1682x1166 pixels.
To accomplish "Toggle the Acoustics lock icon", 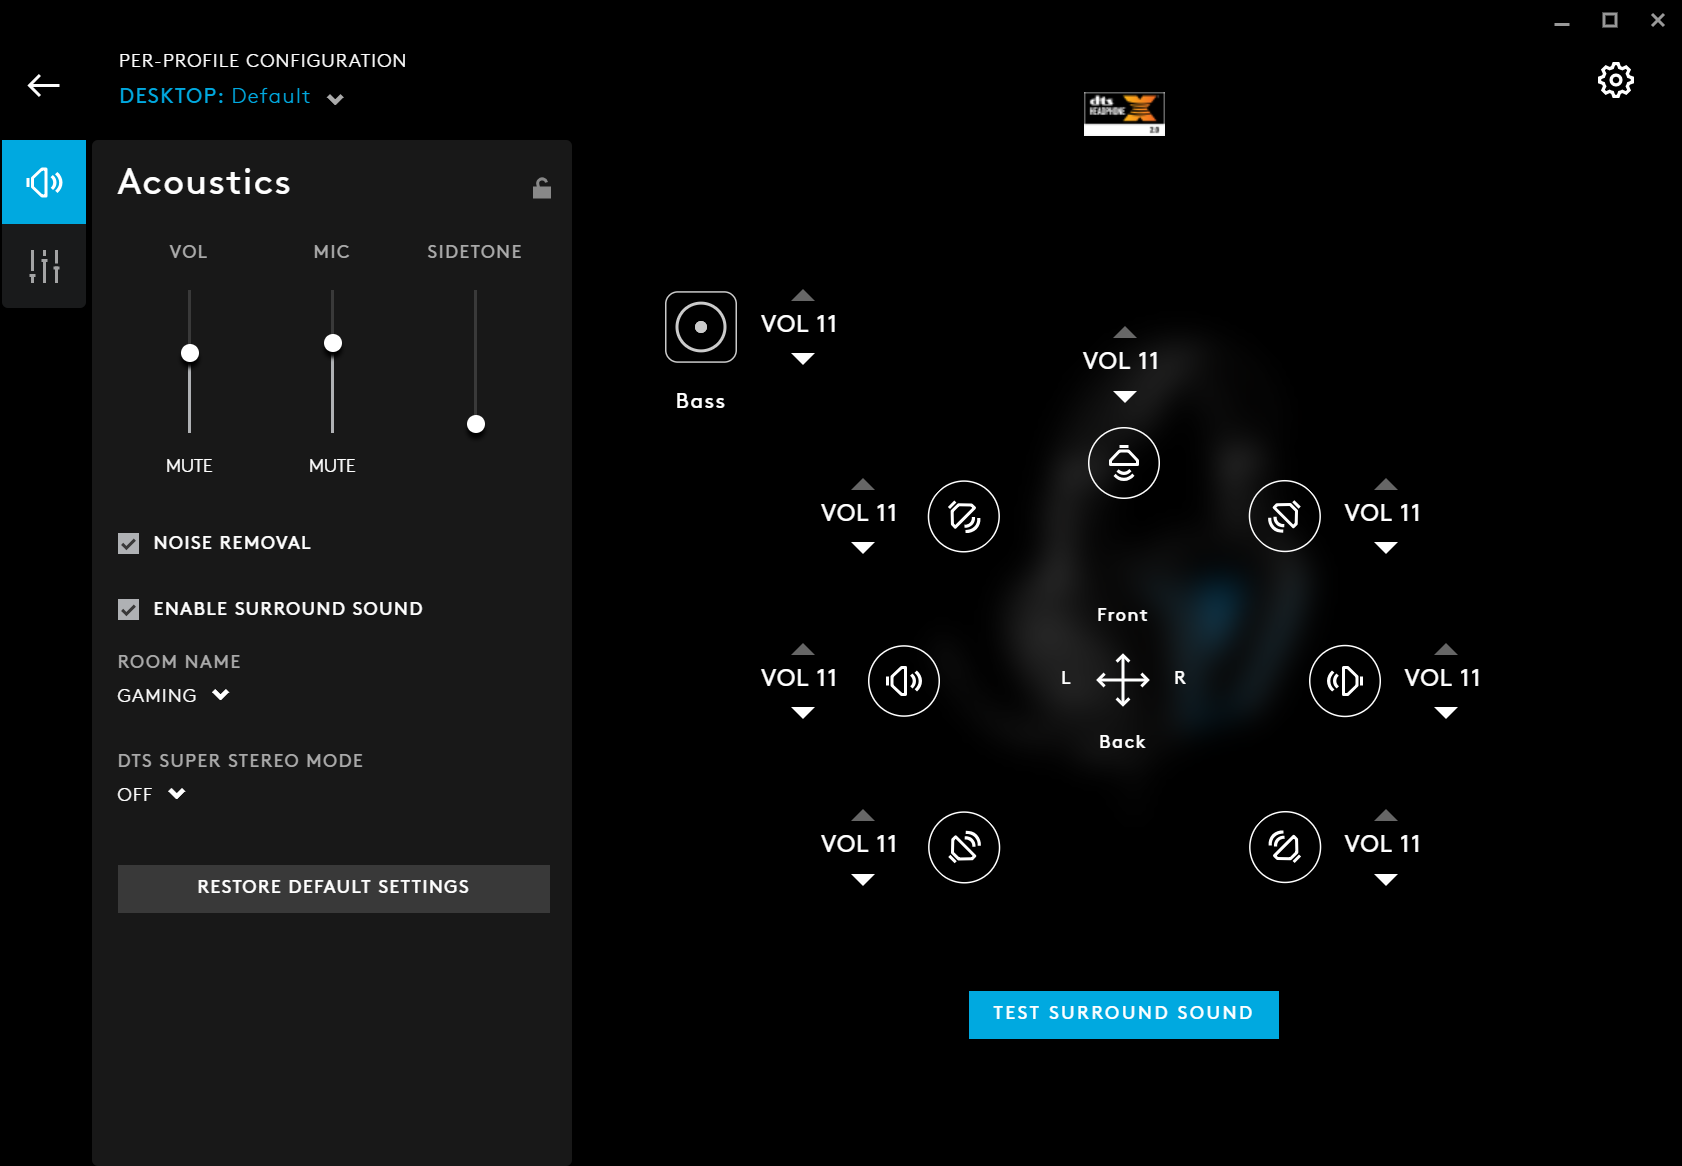I will click(541, 188).
